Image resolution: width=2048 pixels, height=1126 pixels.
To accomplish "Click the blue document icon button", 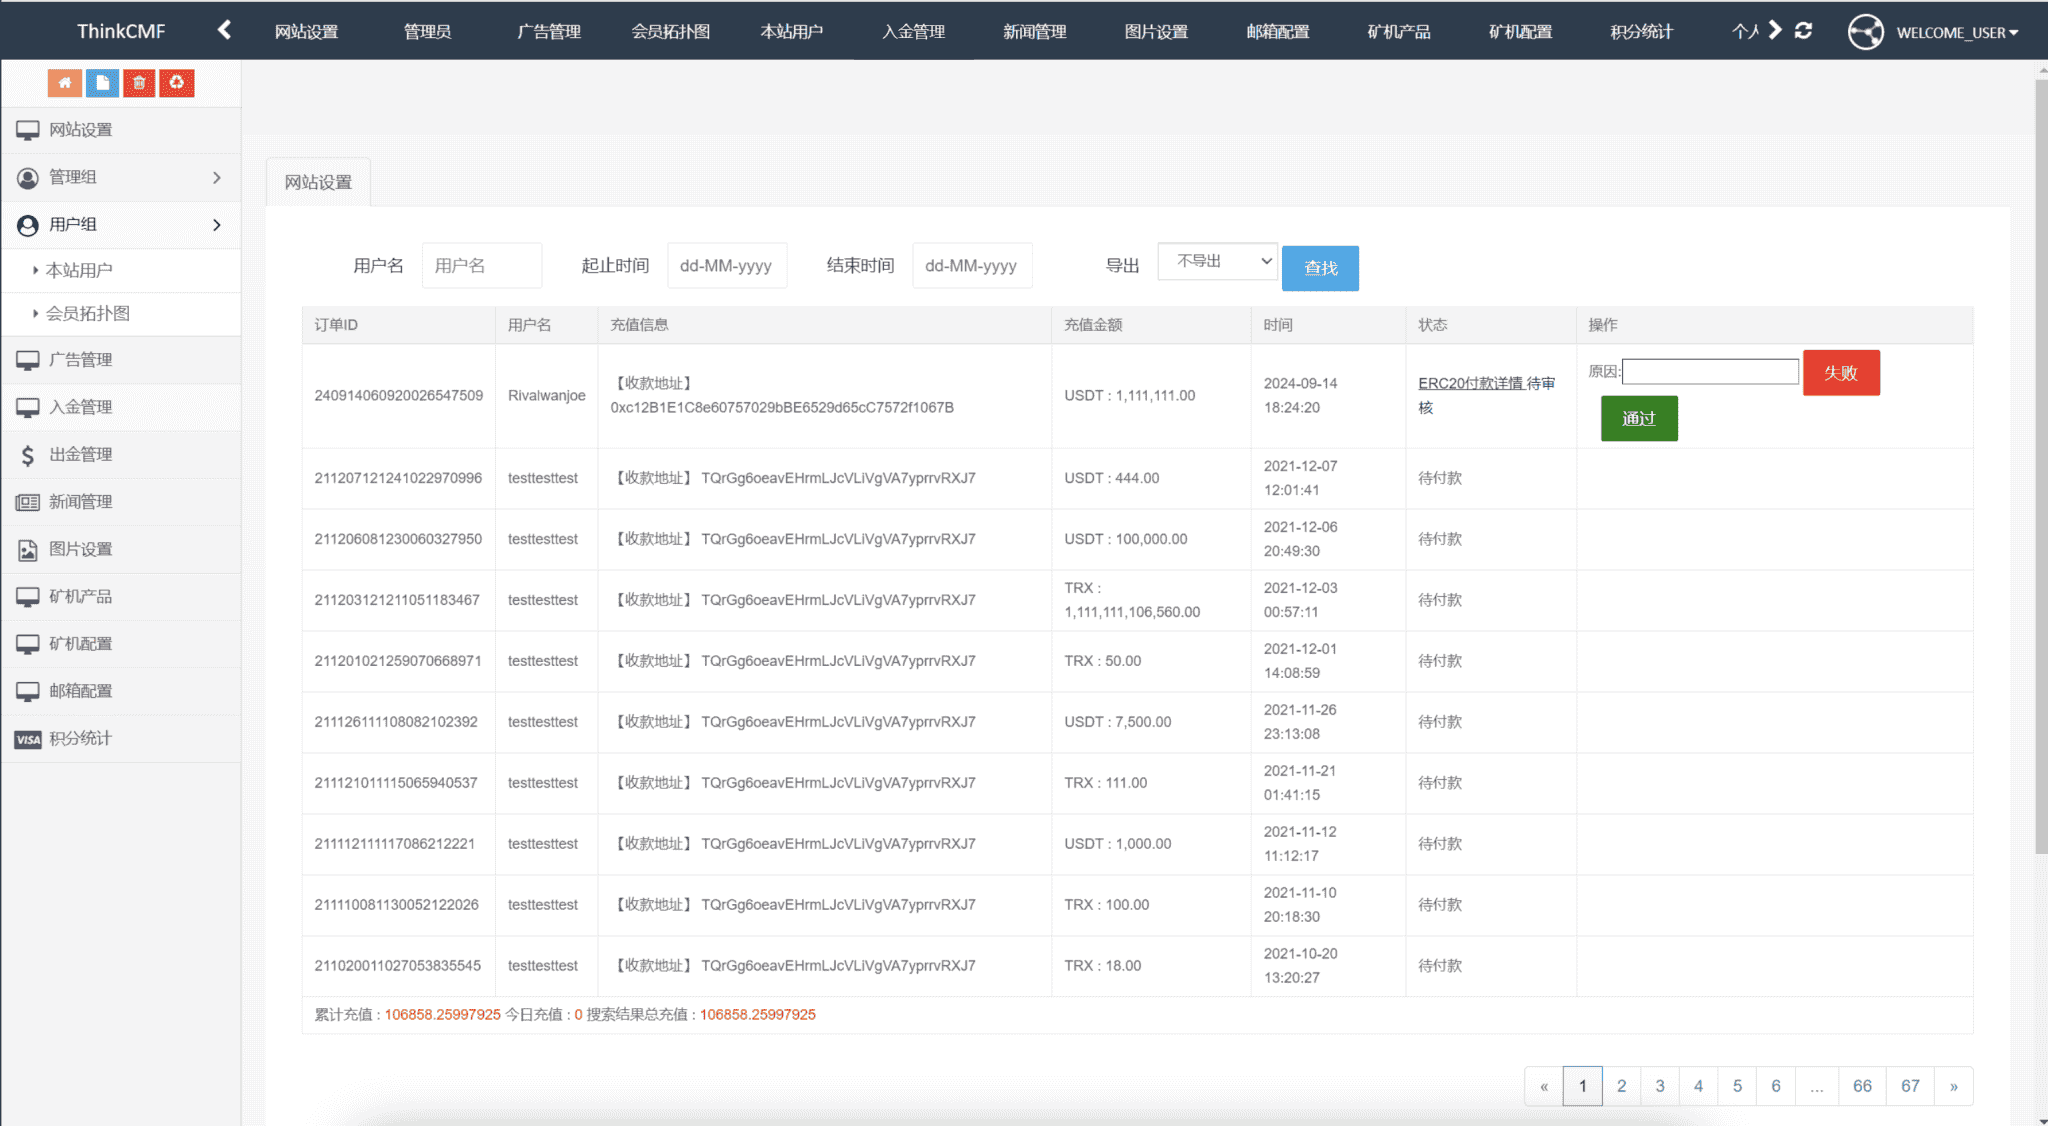I will tap(102, 83).
